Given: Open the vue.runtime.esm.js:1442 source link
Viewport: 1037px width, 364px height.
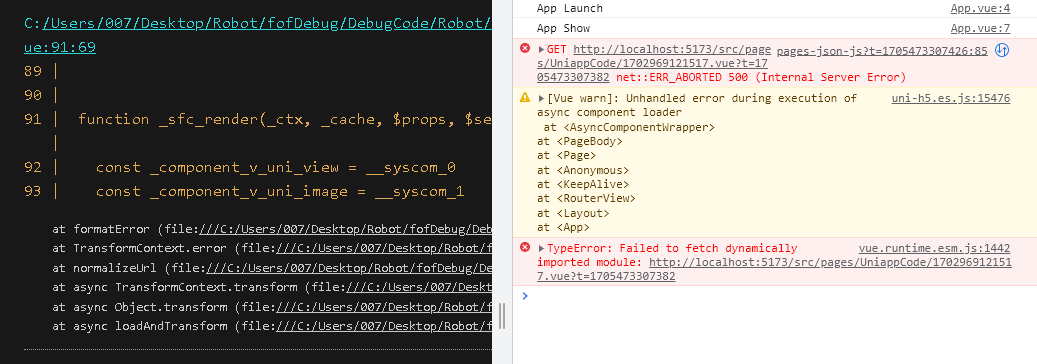Looking at the screenshot, I should point(934,248).
